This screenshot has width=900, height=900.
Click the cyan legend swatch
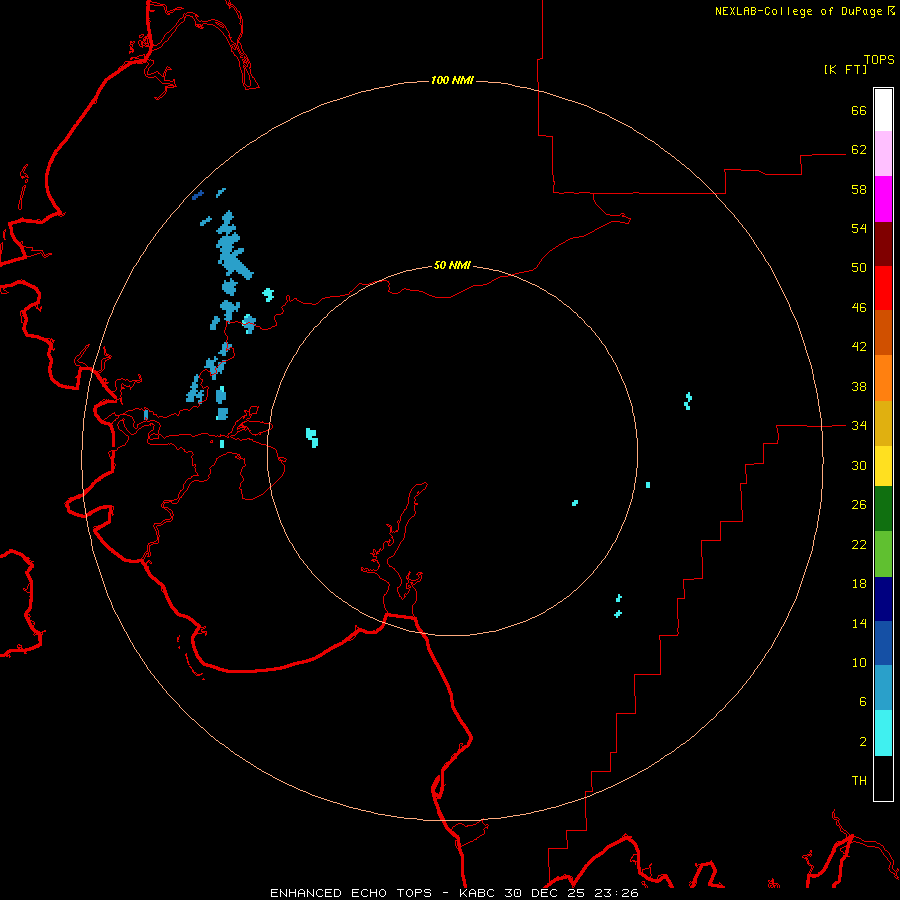[x=883, y=733]
